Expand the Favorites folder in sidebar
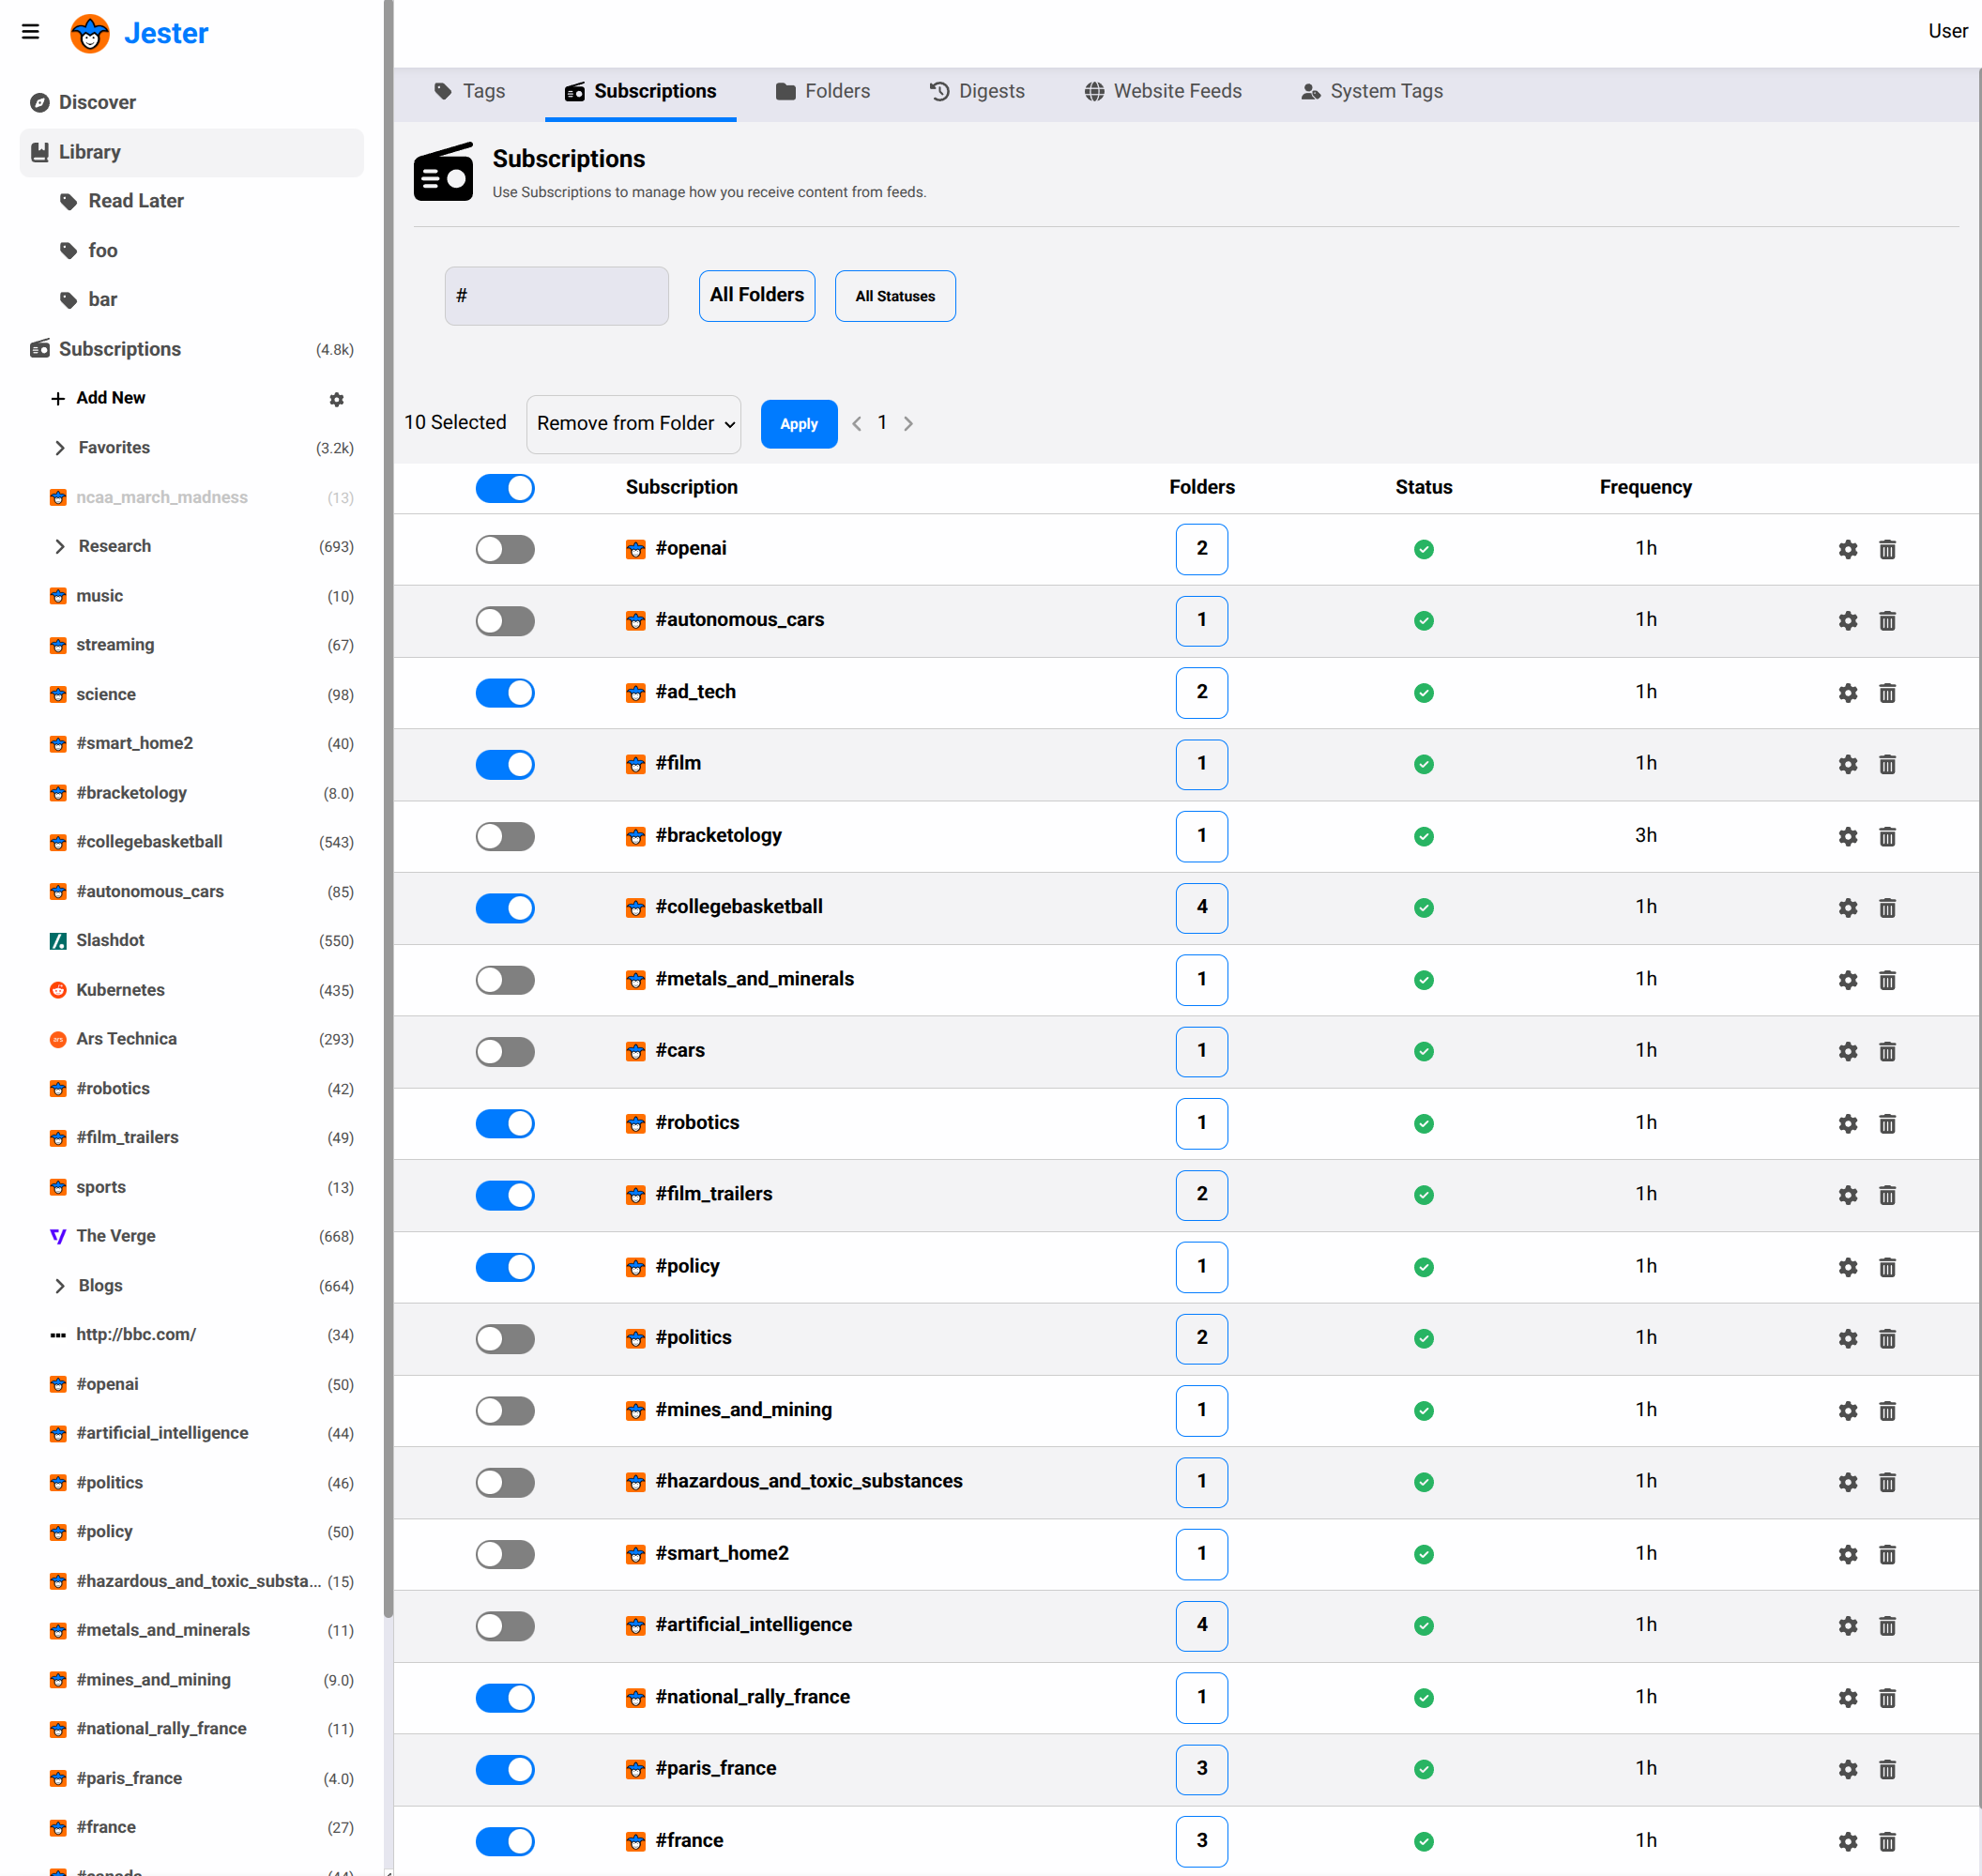 click(60, 448)
